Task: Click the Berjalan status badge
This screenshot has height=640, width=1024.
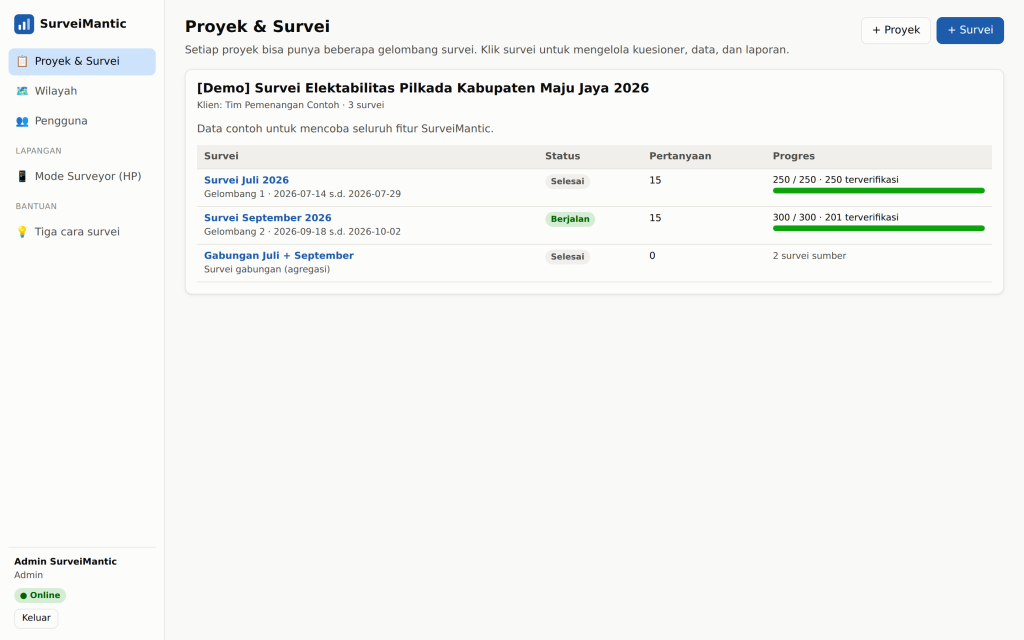Action: click(x=570, y=219)
